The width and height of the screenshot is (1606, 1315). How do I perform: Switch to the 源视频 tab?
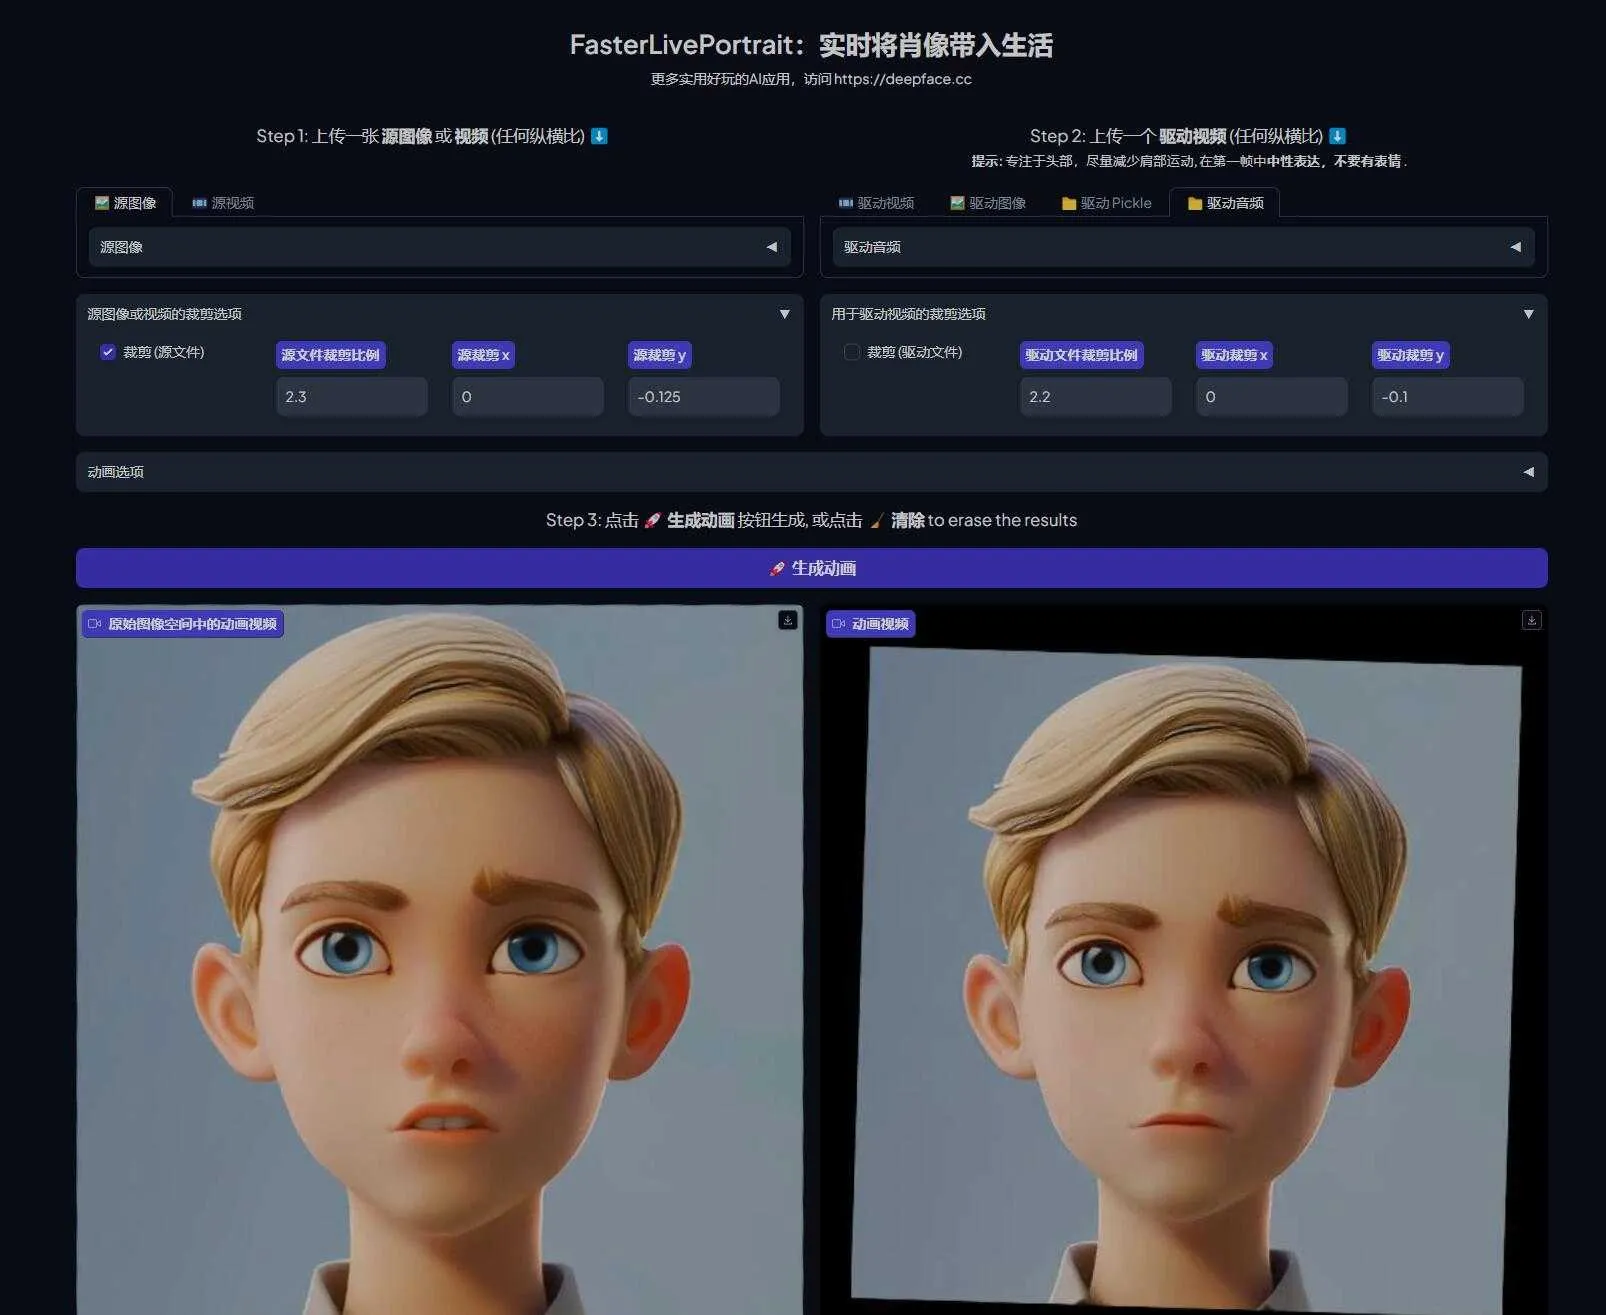point(223,203)
